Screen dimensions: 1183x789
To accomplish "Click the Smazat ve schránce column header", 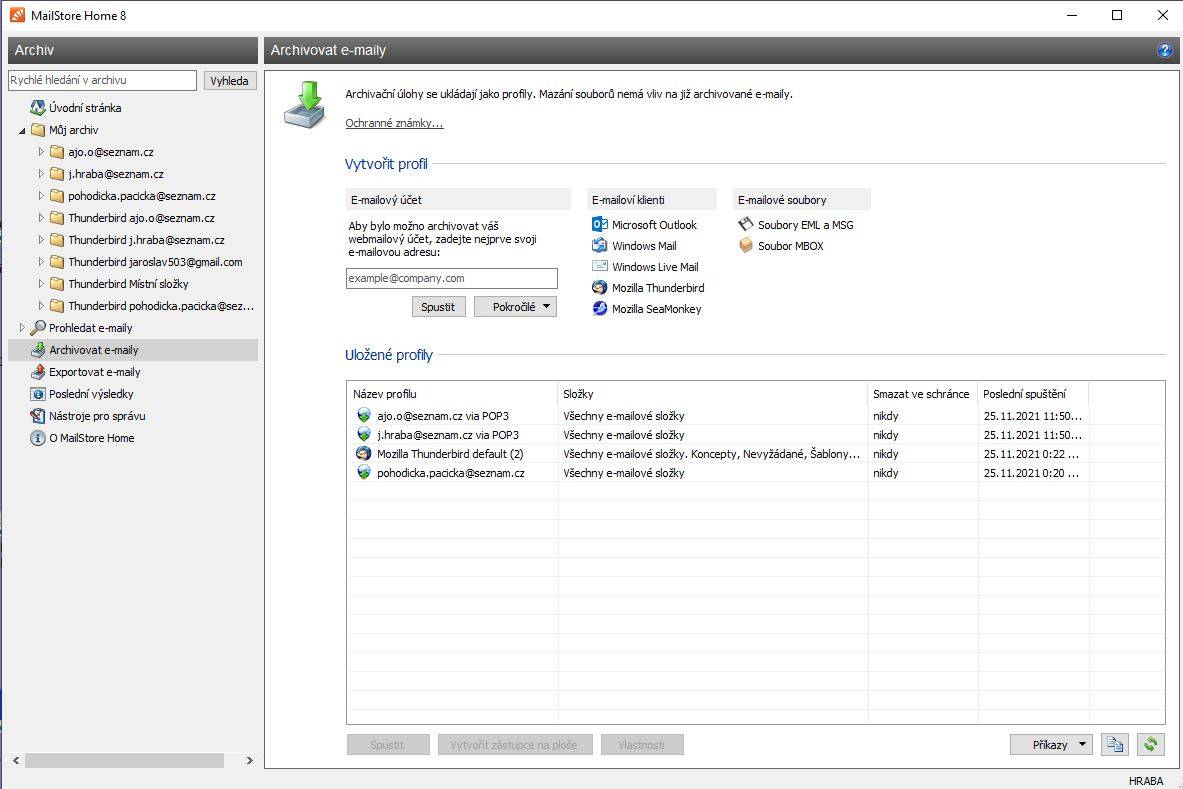I will pos(923,394).
